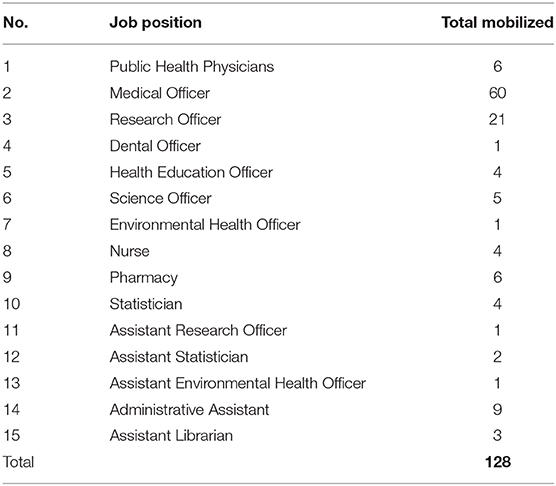Click the 'Total mobilized' column header
Viewport: 556px width, 486px height.
[497, 22]
